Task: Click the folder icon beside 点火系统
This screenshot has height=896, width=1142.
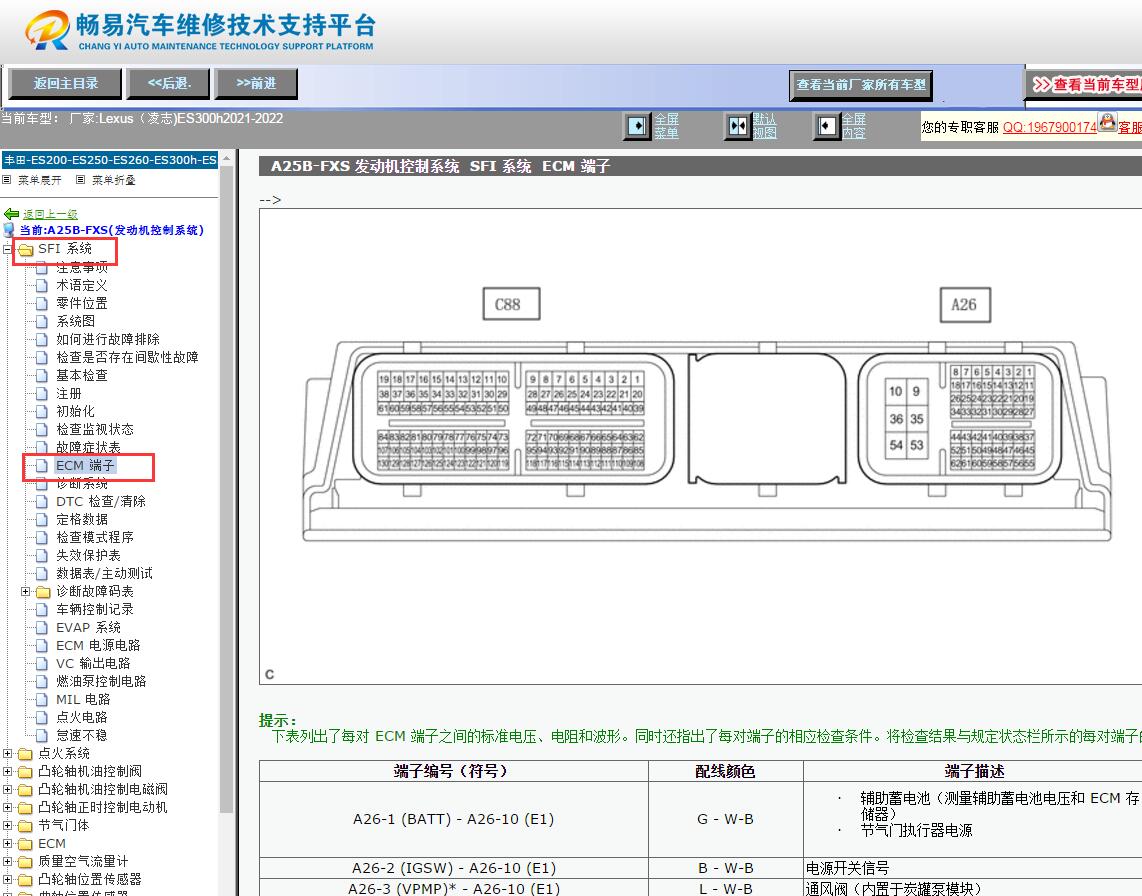Action: pos(25,754)
